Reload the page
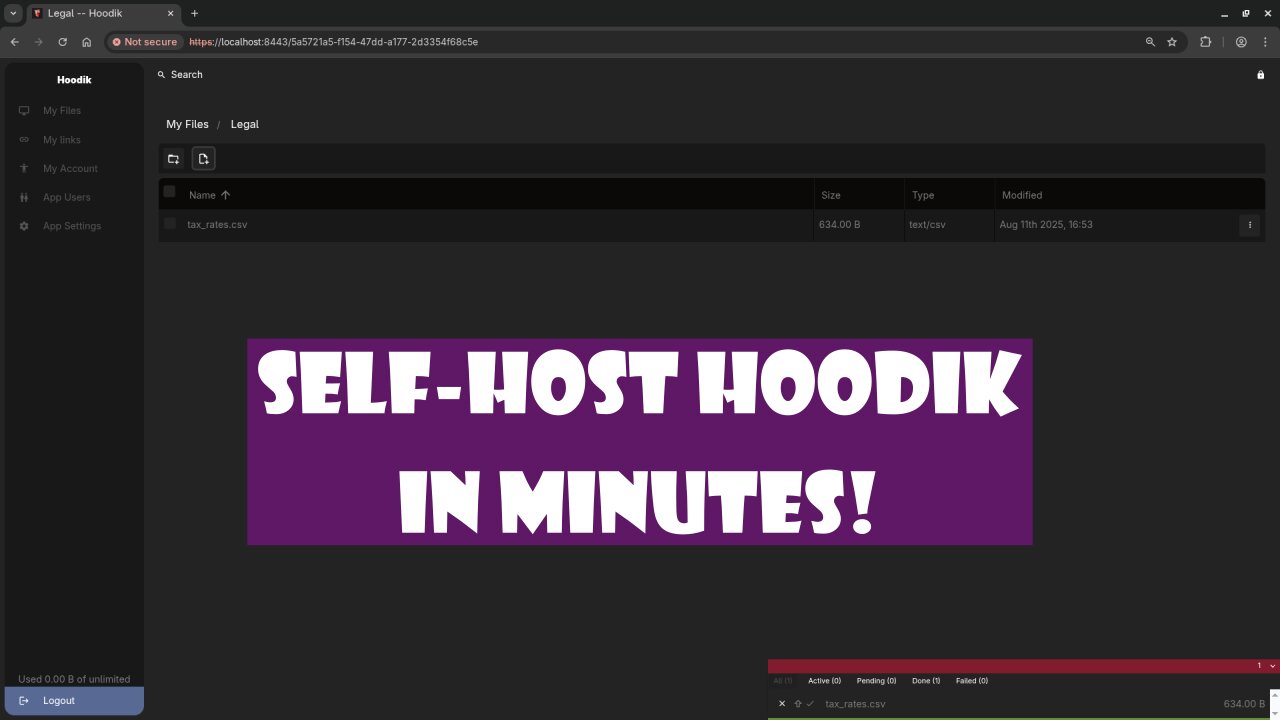 point(62,42)
